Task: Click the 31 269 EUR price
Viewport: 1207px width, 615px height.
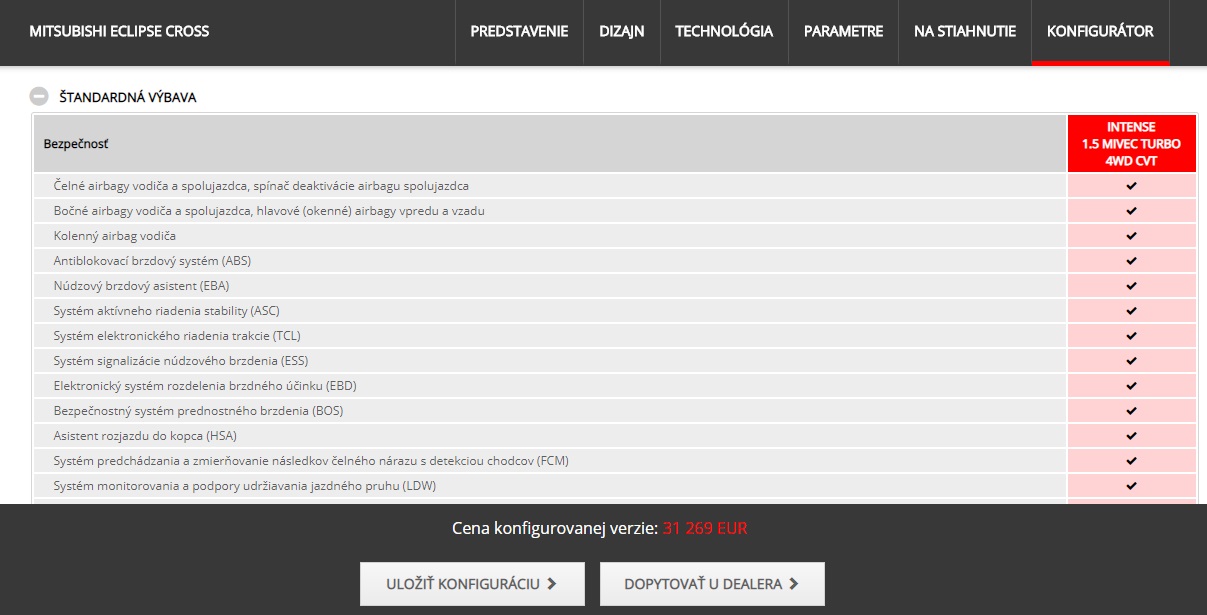Action: click(x=705, y=528)
